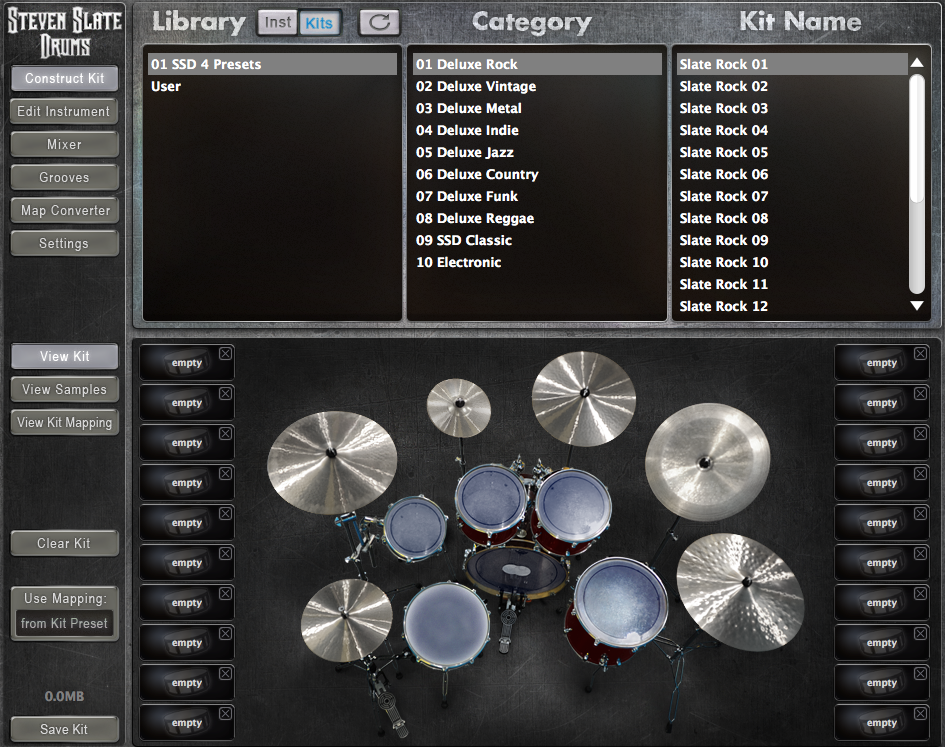Load the Slate Rock 04 kit

[x=792, y=130]
